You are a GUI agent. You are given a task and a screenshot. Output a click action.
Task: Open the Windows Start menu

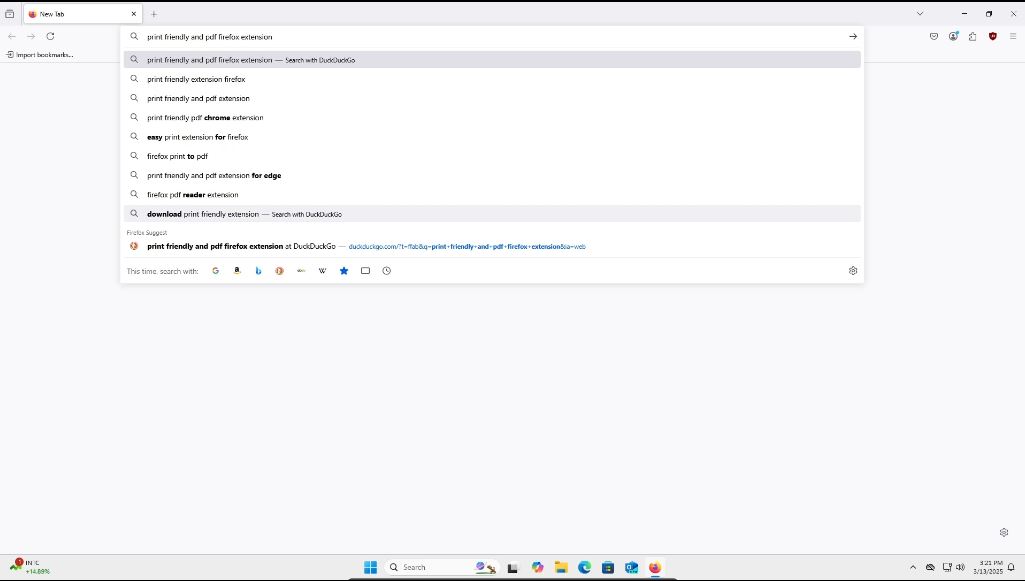pos(371,567)
